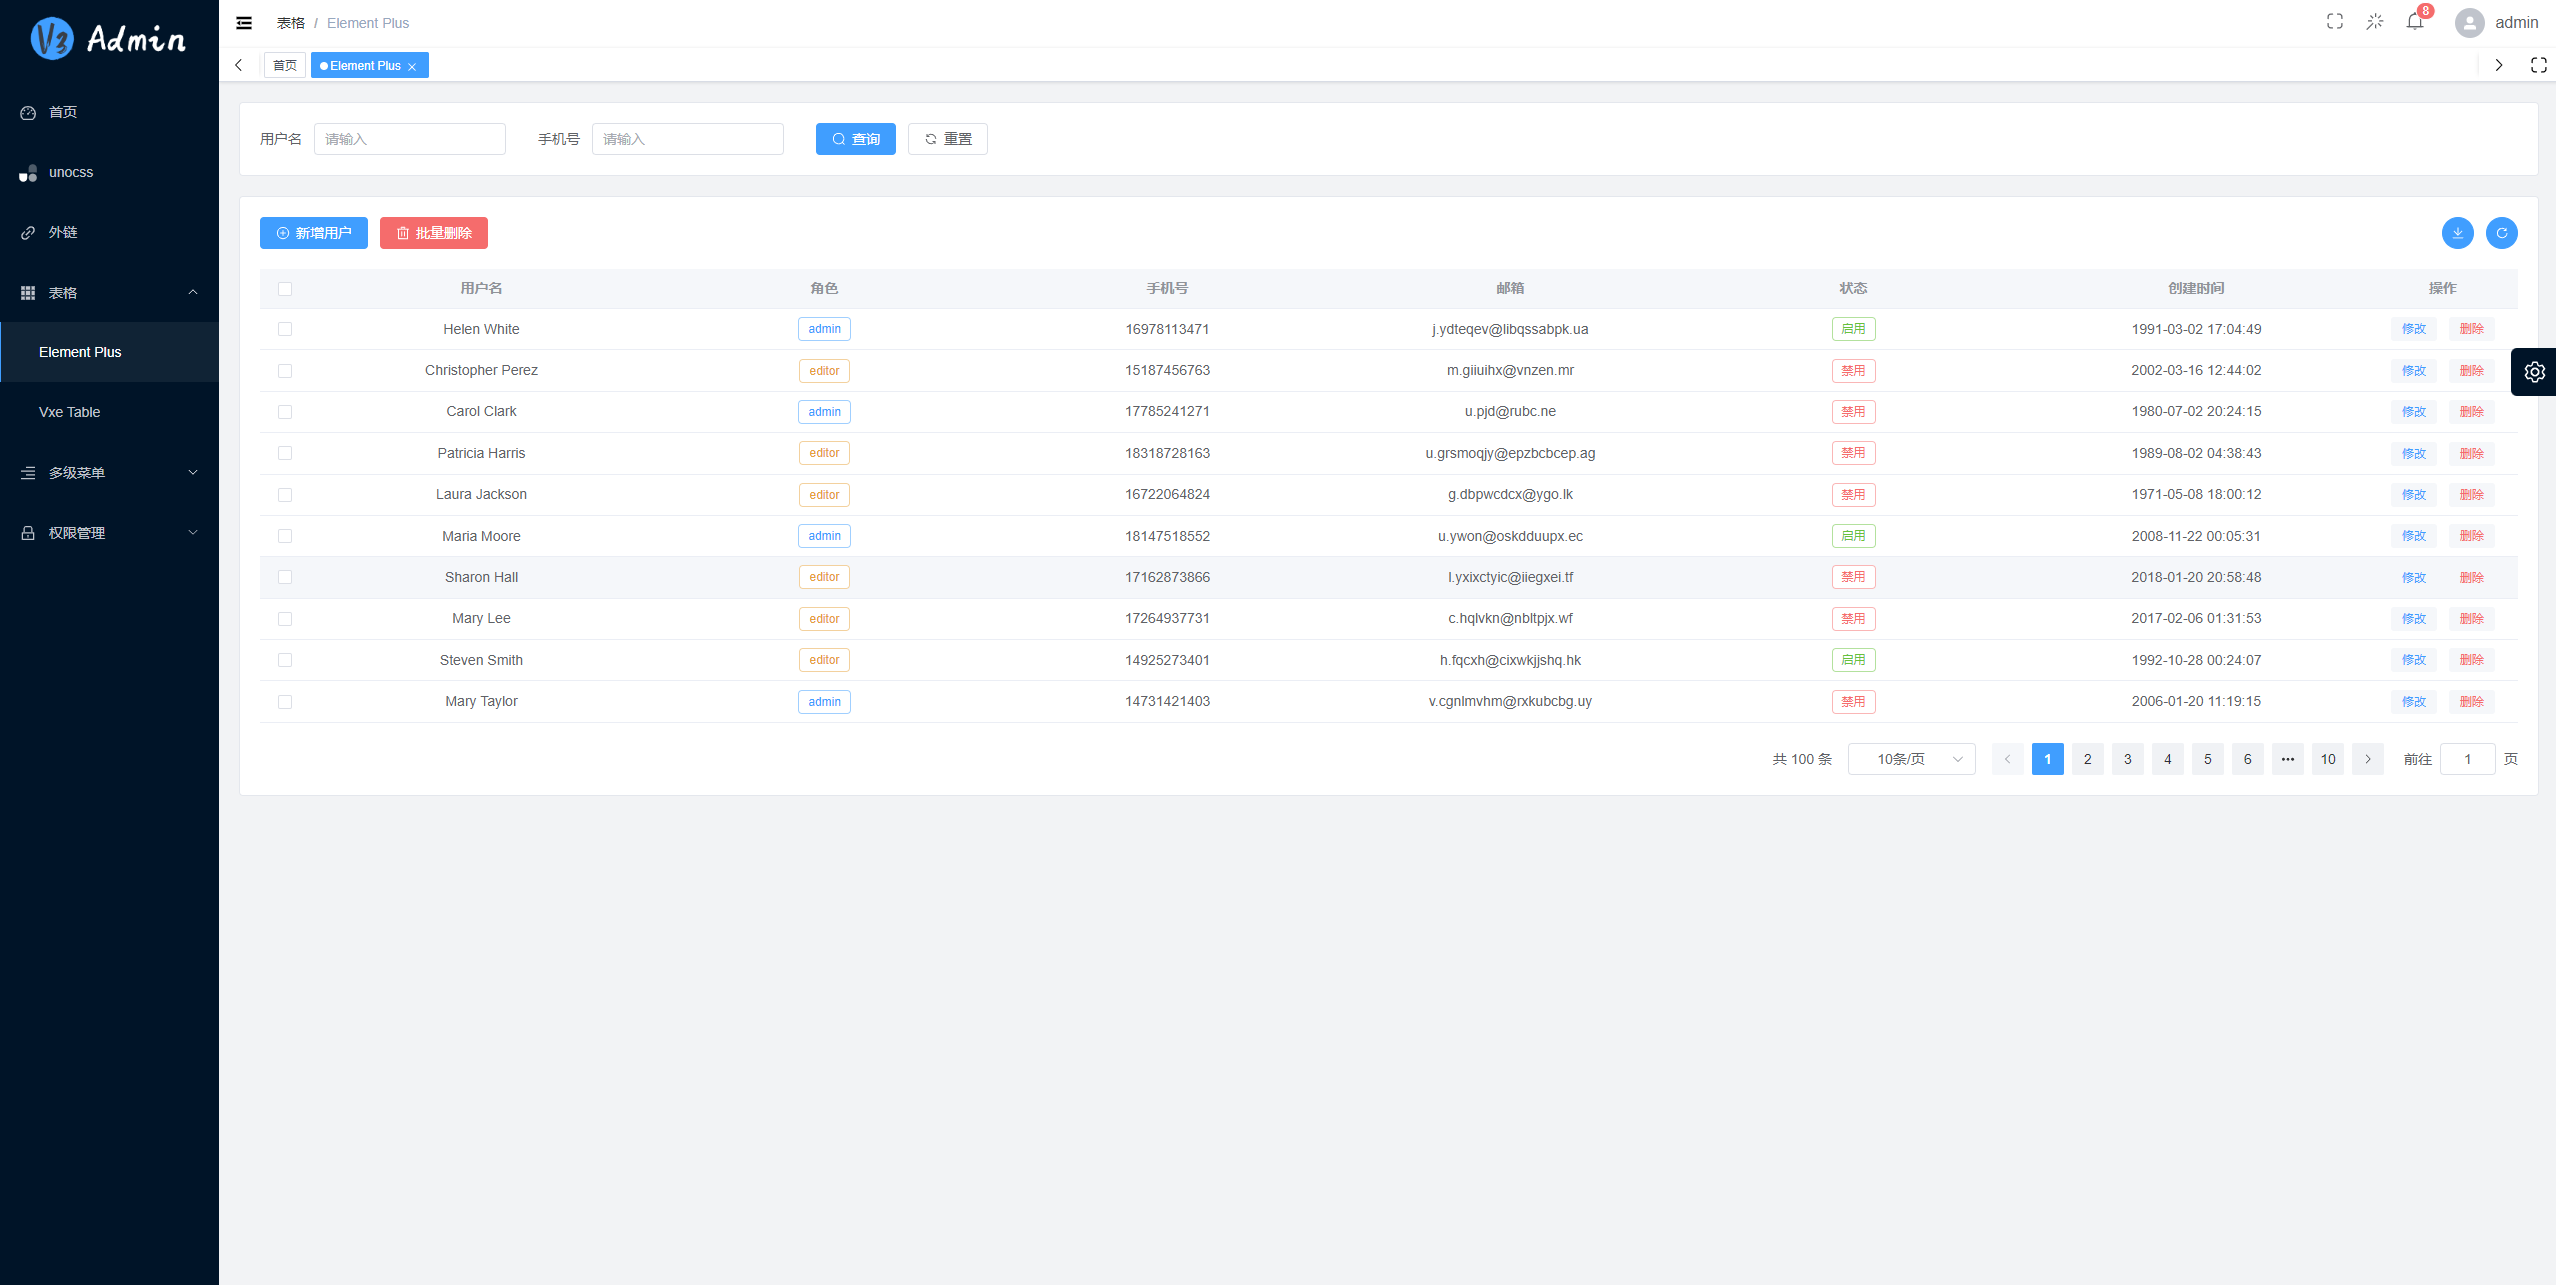Screen dimensions: 2556x1285
Task: Open the notification bell with badge 8
Action: 2414,22
